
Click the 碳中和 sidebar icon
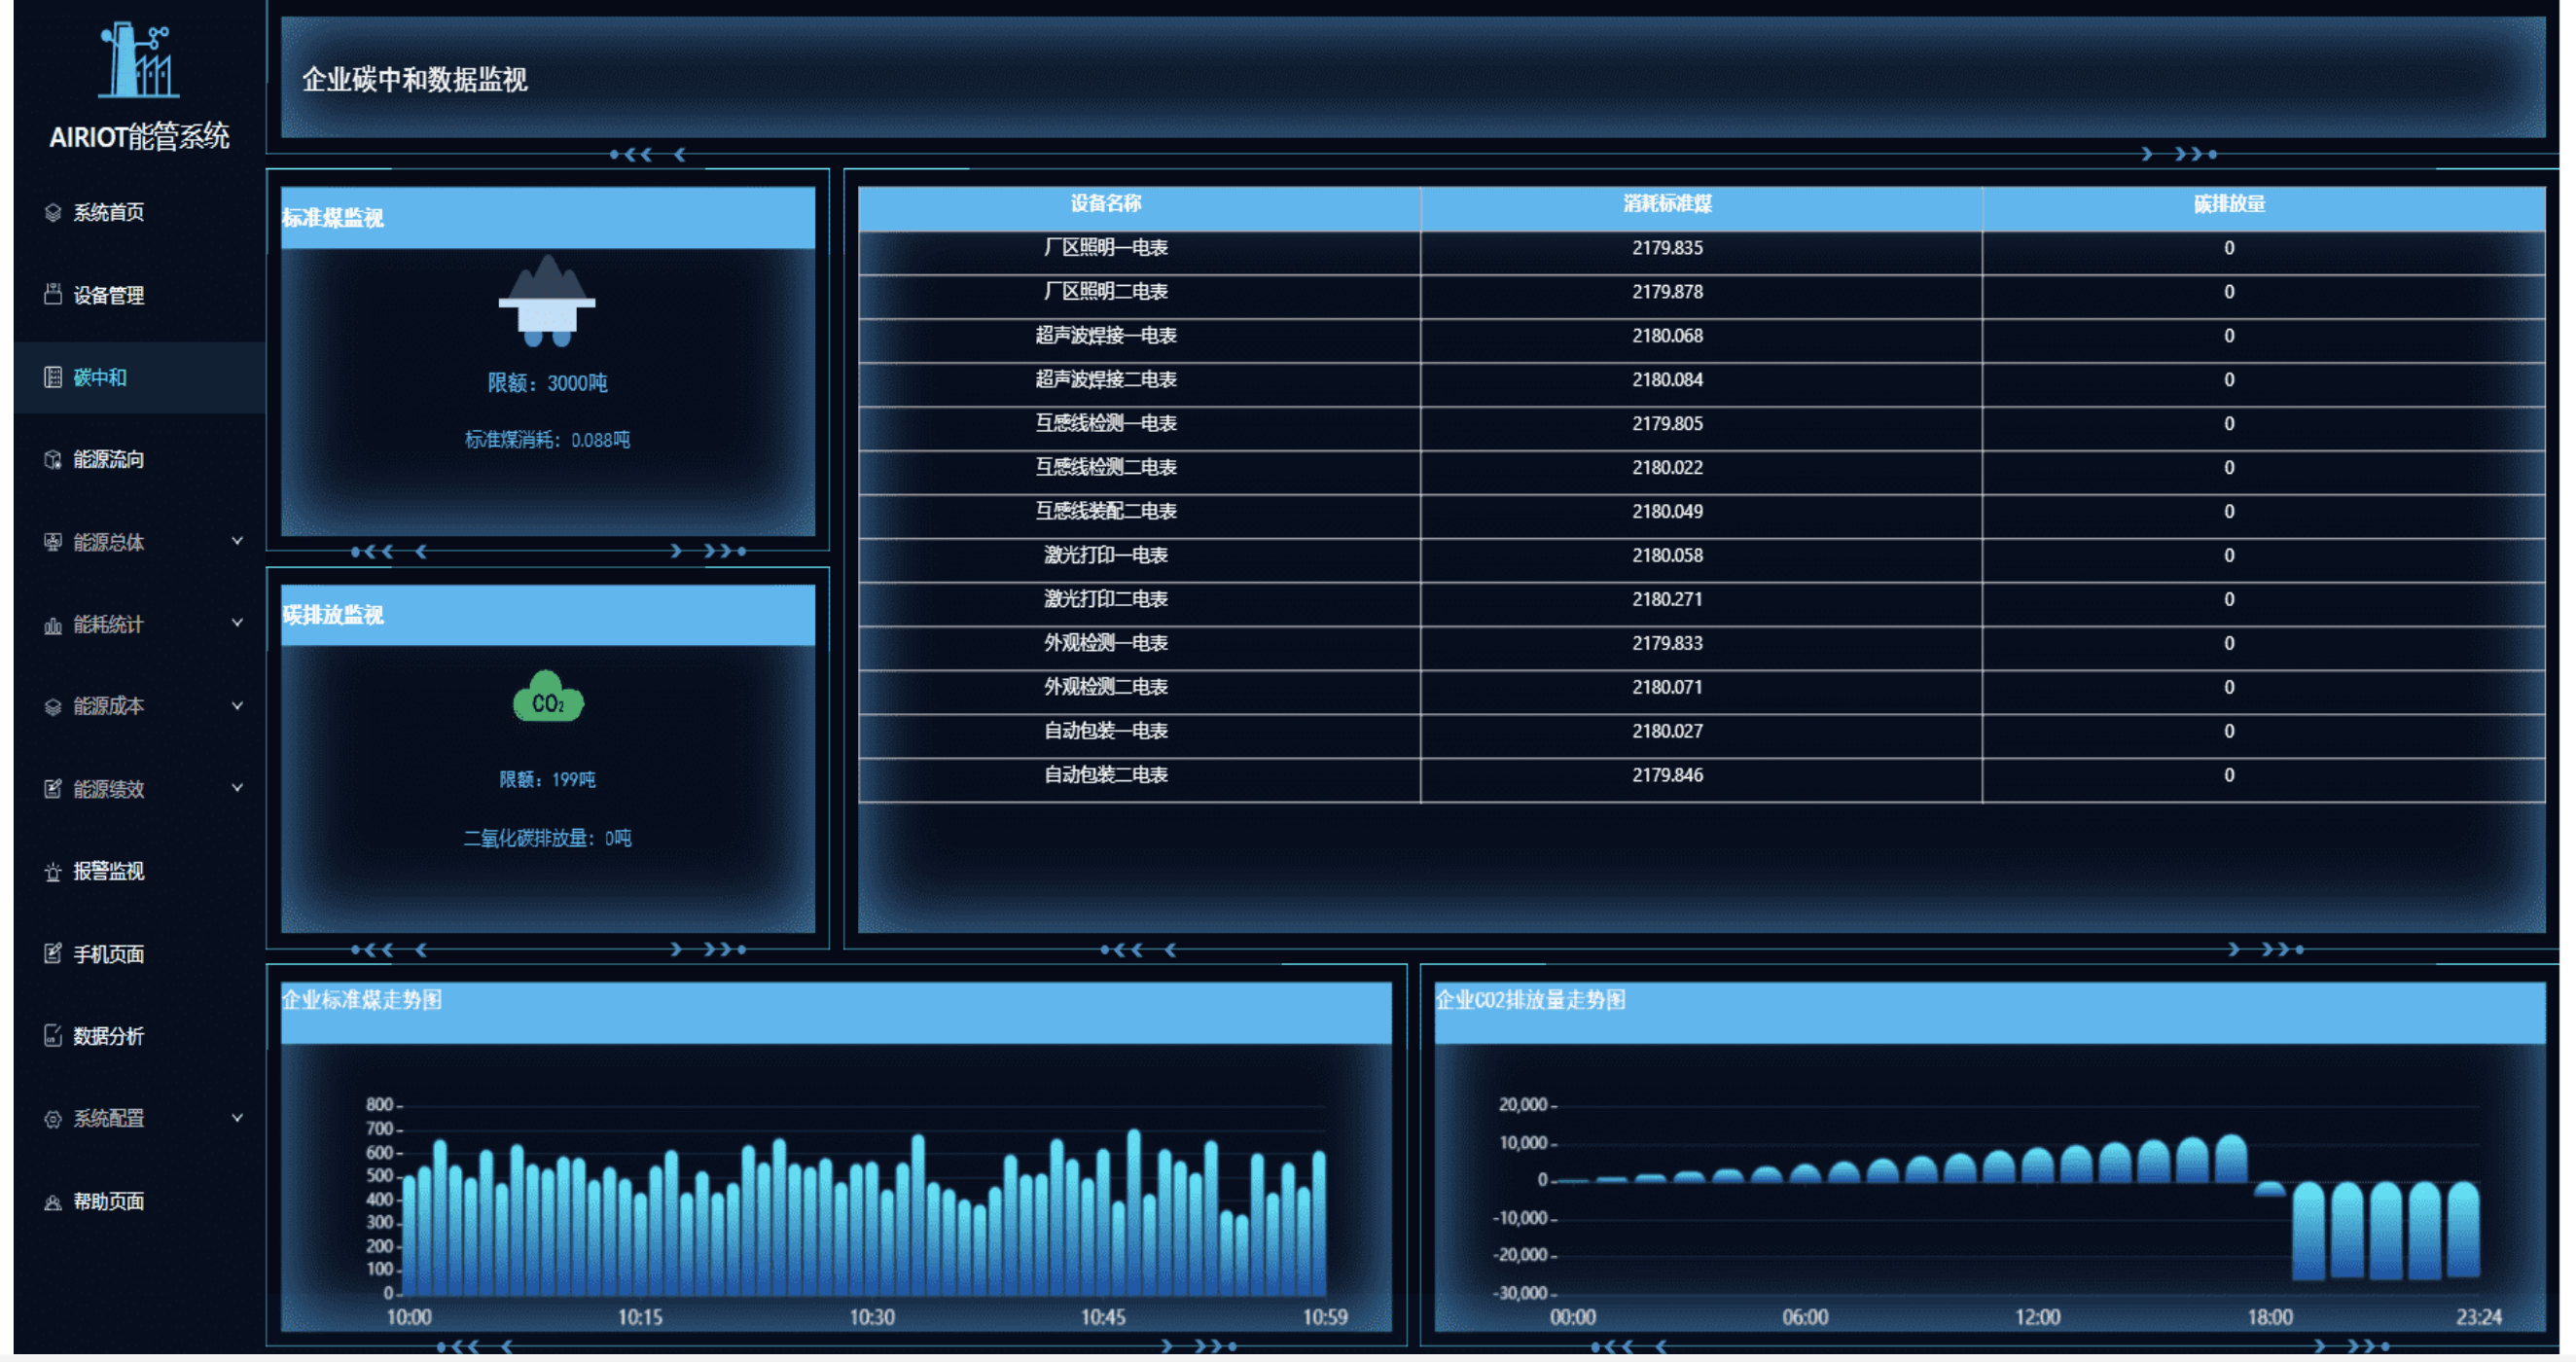point(53,377)
